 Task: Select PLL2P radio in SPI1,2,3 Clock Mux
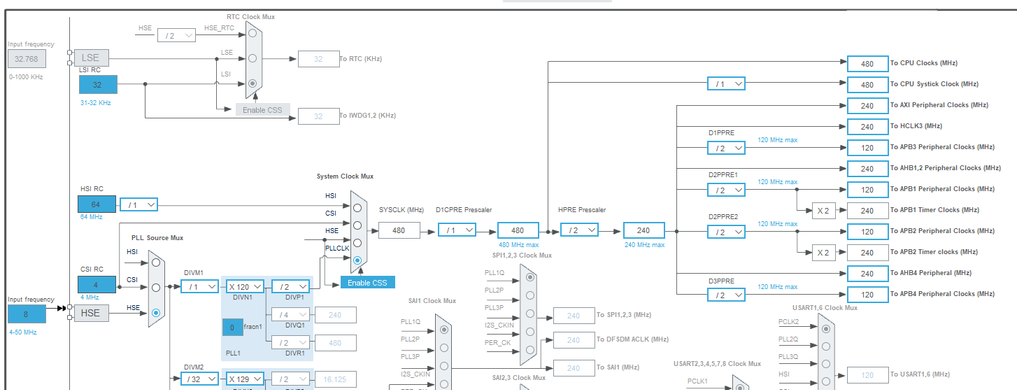[x=531, y=295]
